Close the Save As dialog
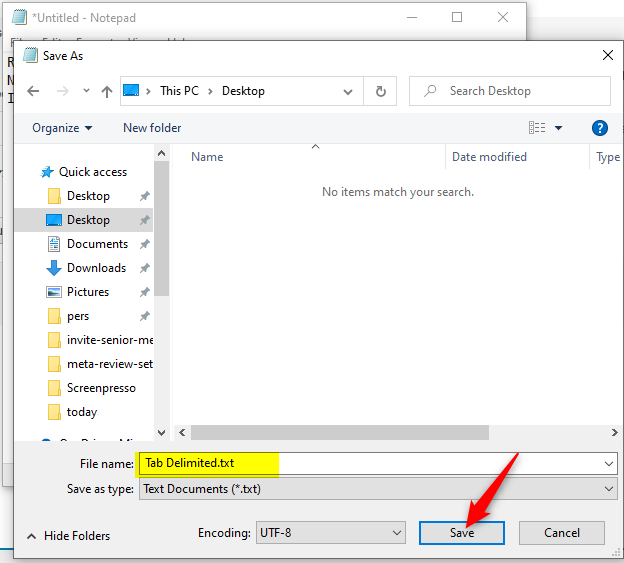Image resolution: width=624 pixels, height=563 pixels. tap(608, 55)
